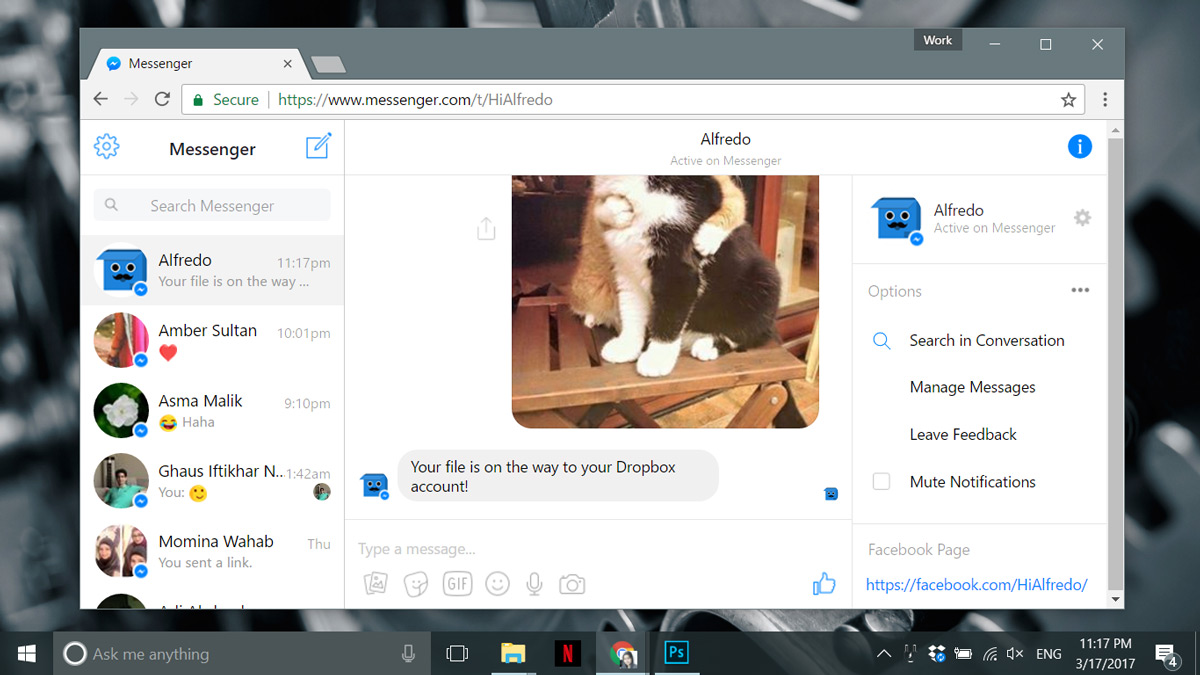Open the Alfredo conversation

pyautogui.click(x=212, y=270)
